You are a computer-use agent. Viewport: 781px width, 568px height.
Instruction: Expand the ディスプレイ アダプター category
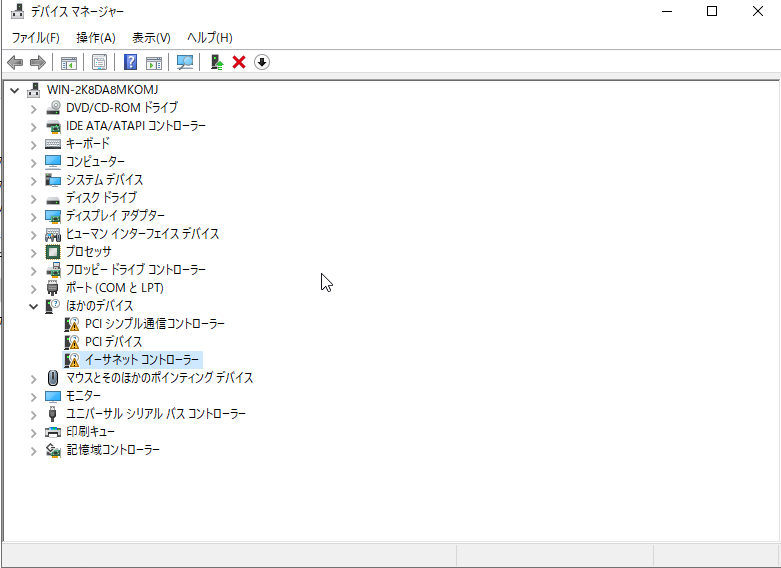click(33, 217)
